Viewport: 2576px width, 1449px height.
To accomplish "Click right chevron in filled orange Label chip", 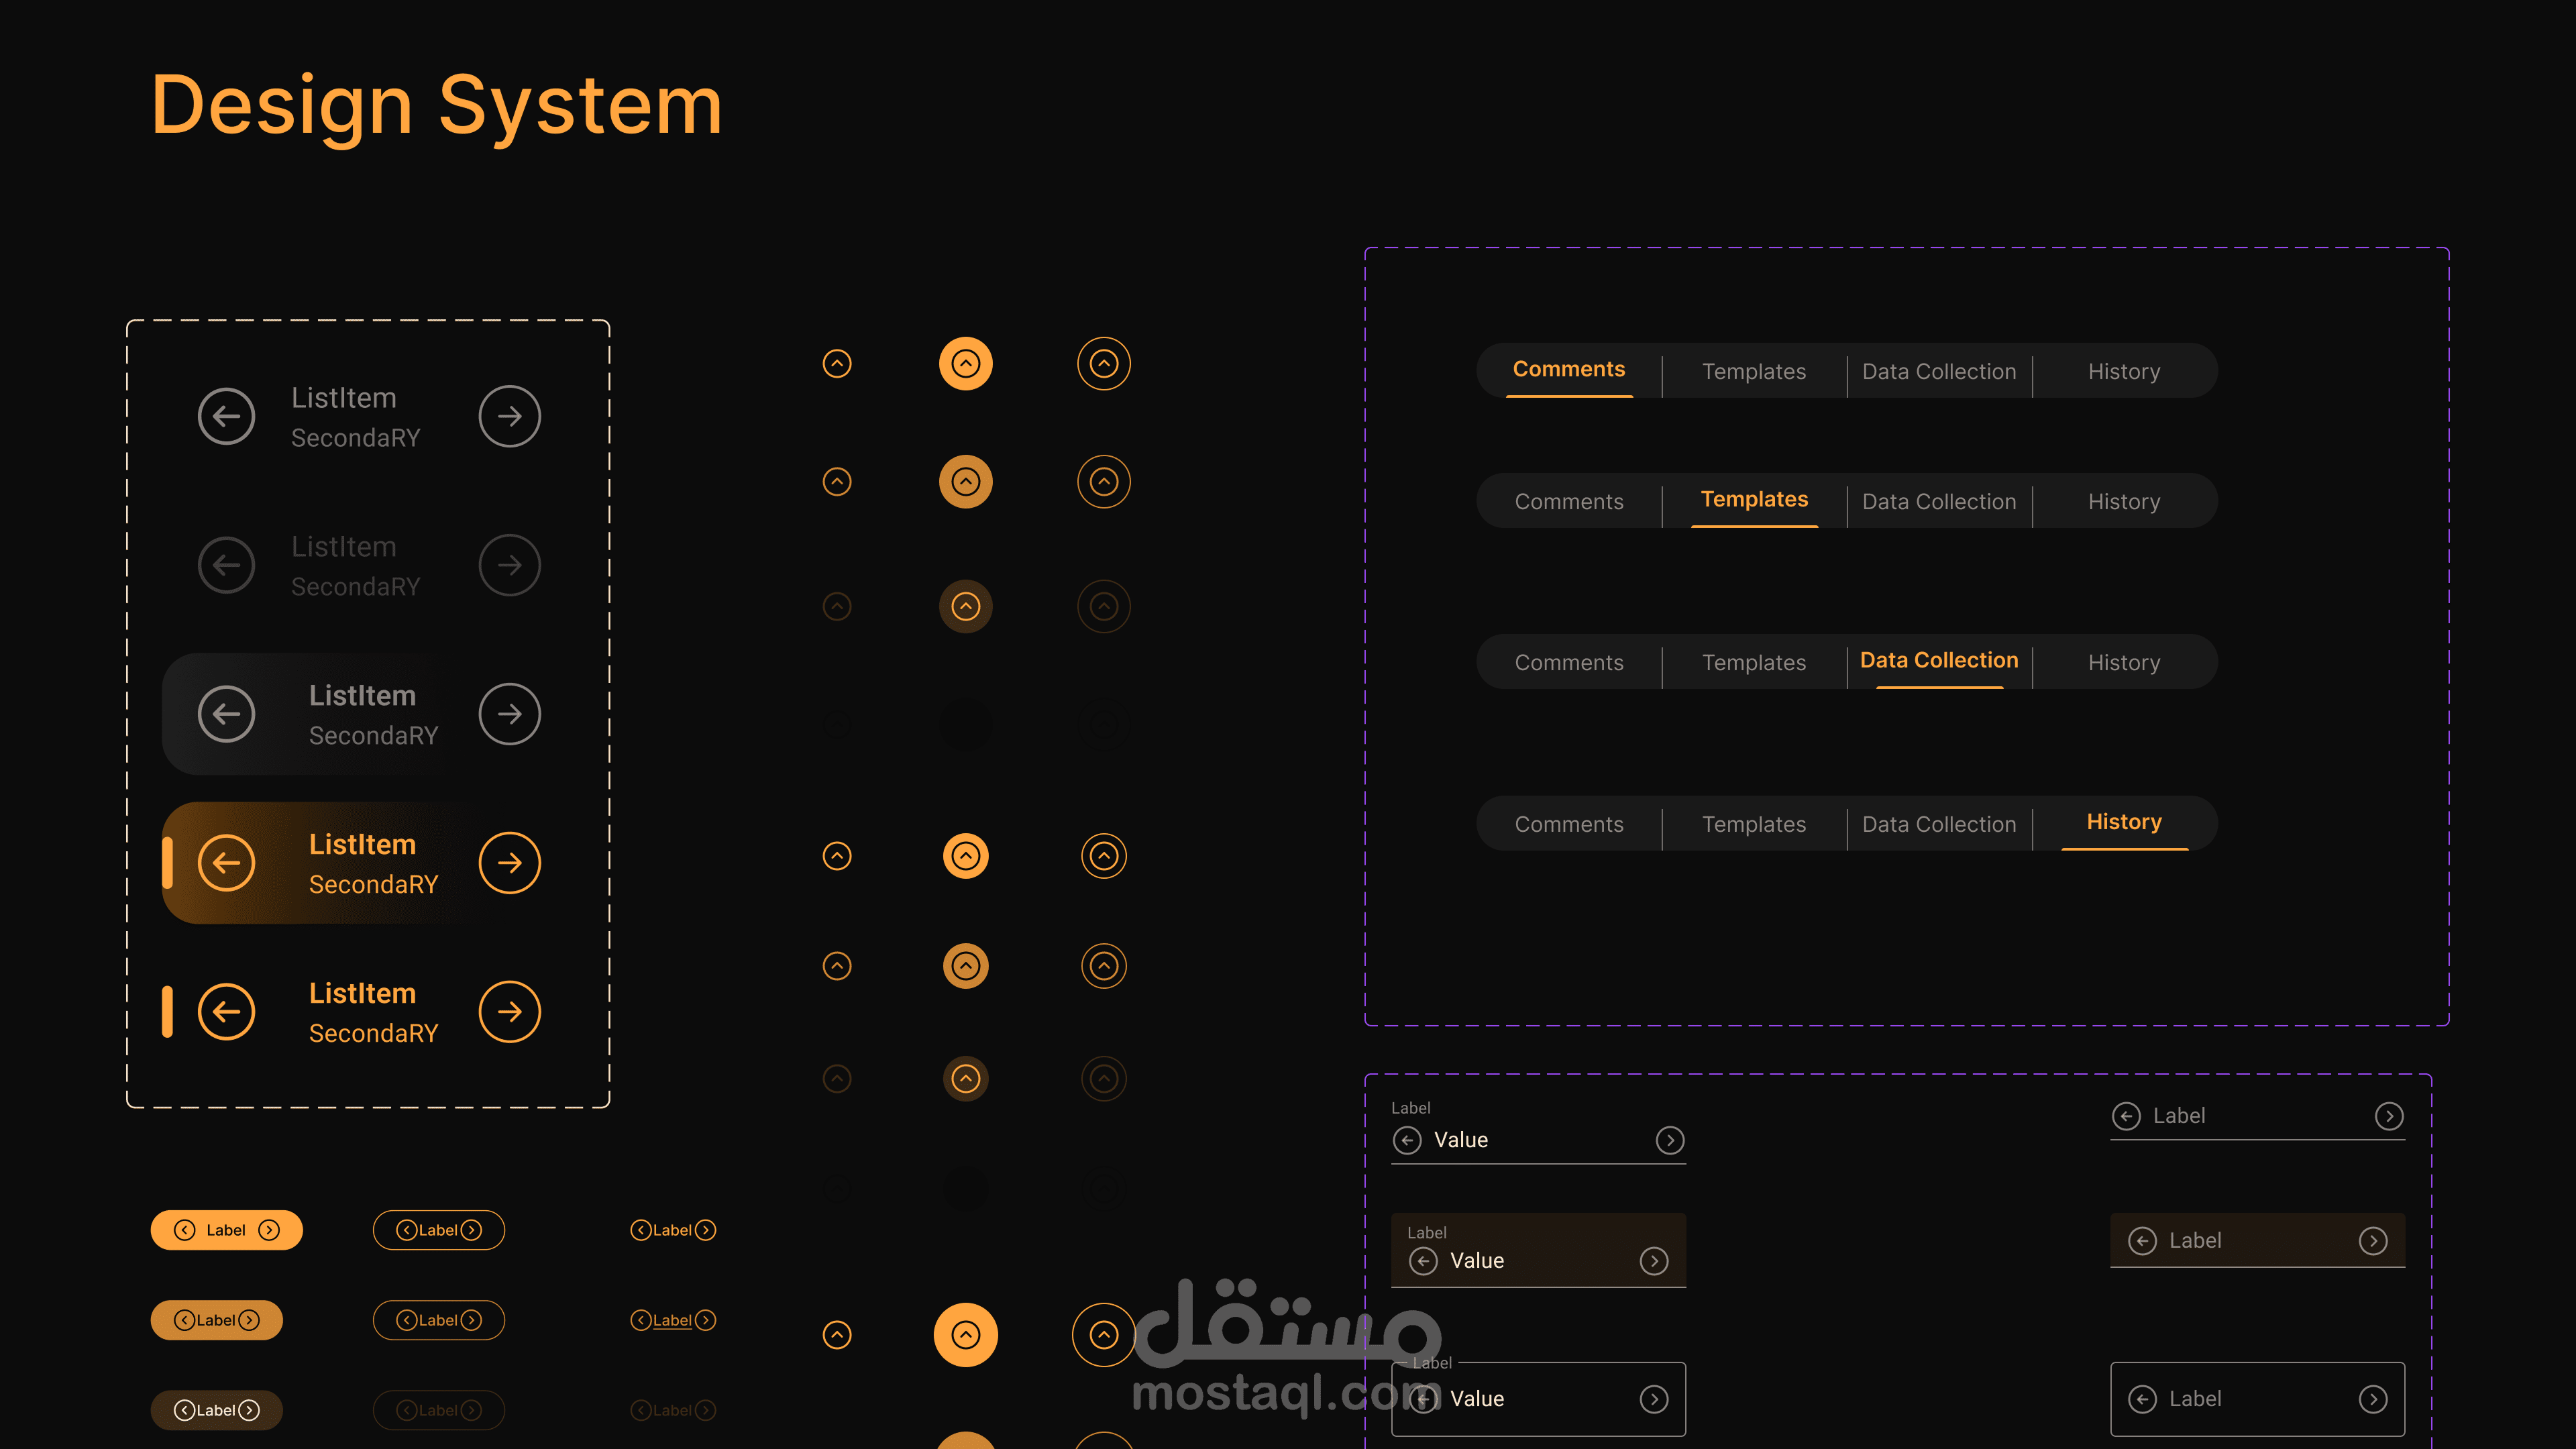I will click(269, 1230).
